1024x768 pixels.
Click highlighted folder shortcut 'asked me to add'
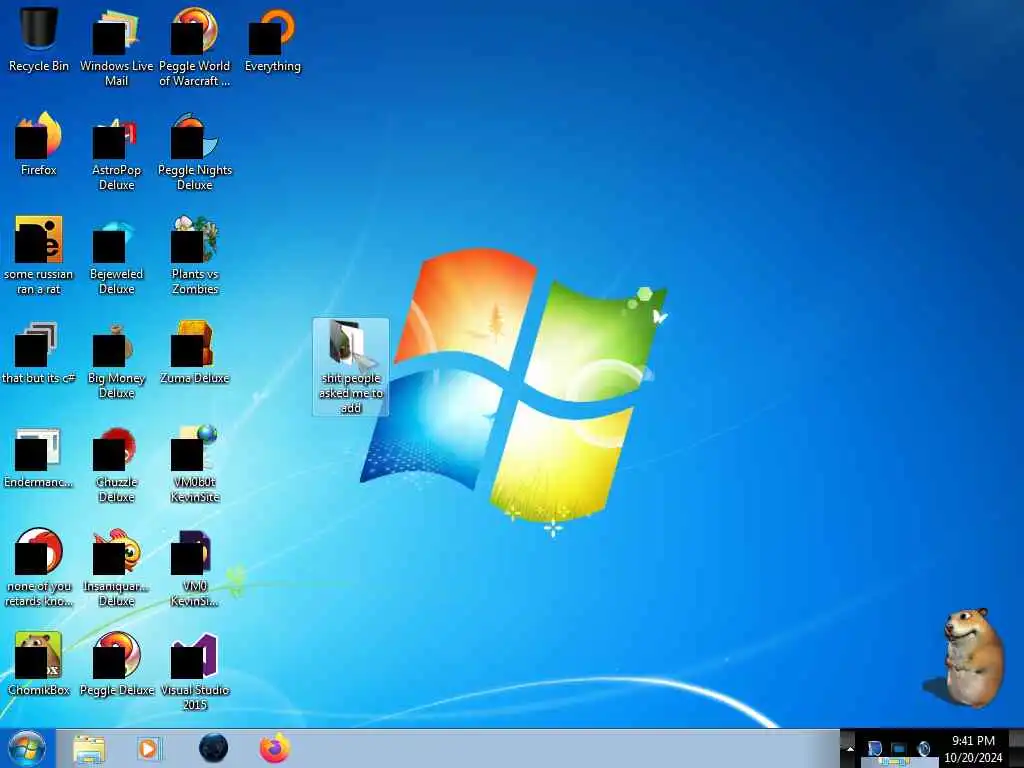[351, 367]
